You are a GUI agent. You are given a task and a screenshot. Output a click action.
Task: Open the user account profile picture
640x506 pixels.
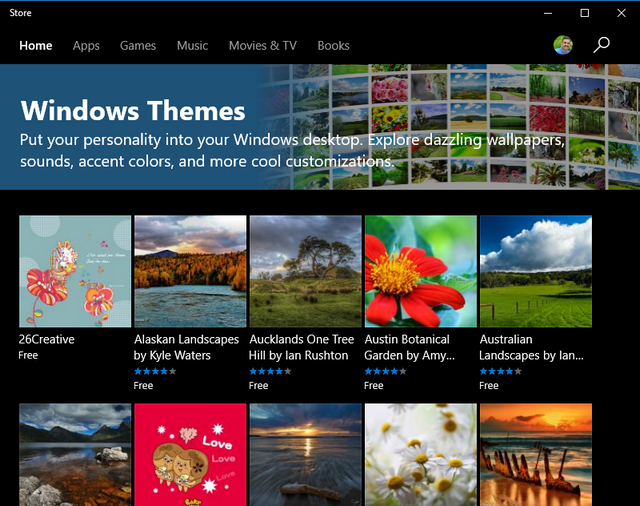563,45
